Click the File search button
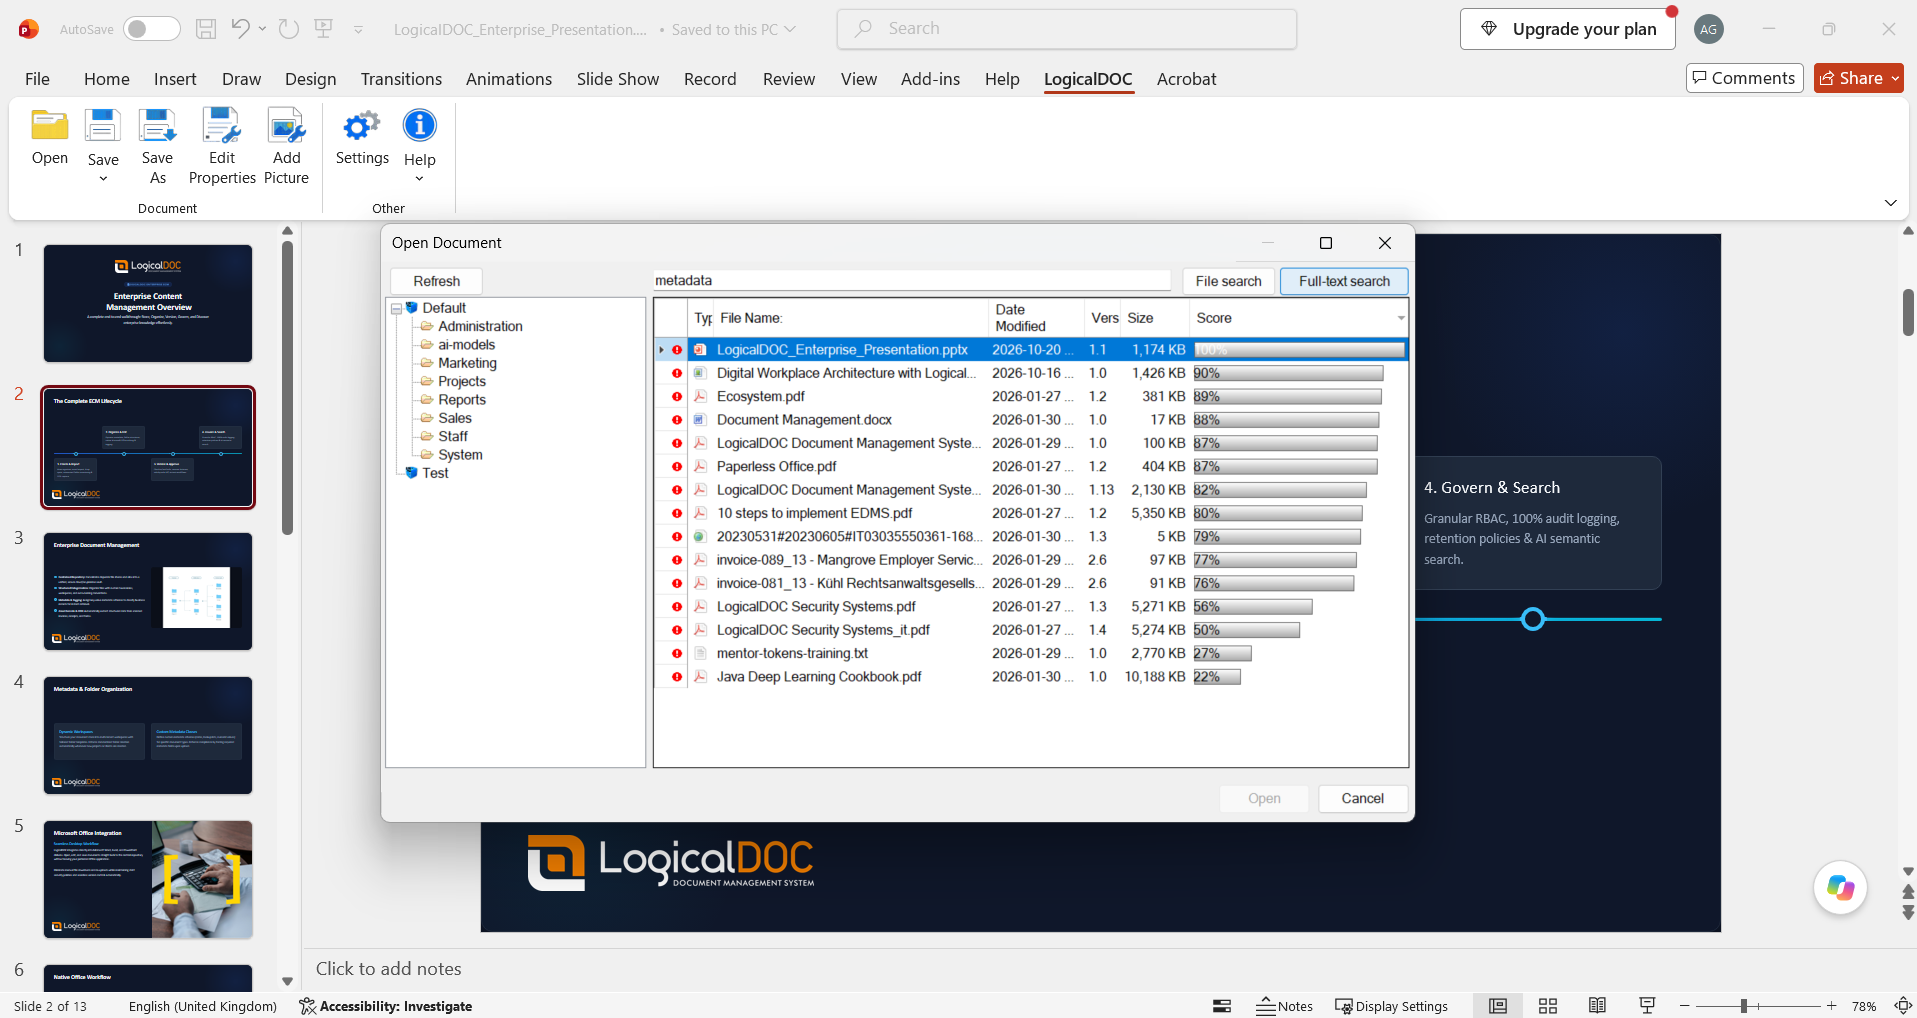1917x1018 pixels. [x=1228, y=281]
